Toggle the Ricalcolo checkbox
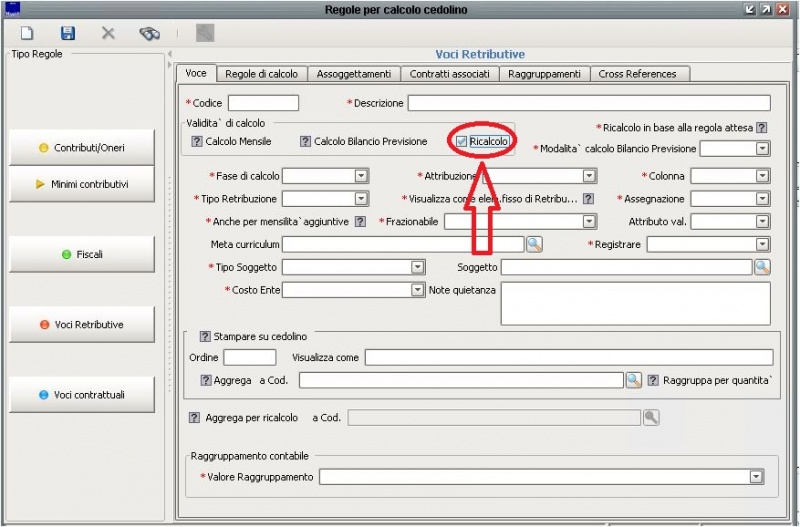The image size is (800, 527). [x=461, y=142]
